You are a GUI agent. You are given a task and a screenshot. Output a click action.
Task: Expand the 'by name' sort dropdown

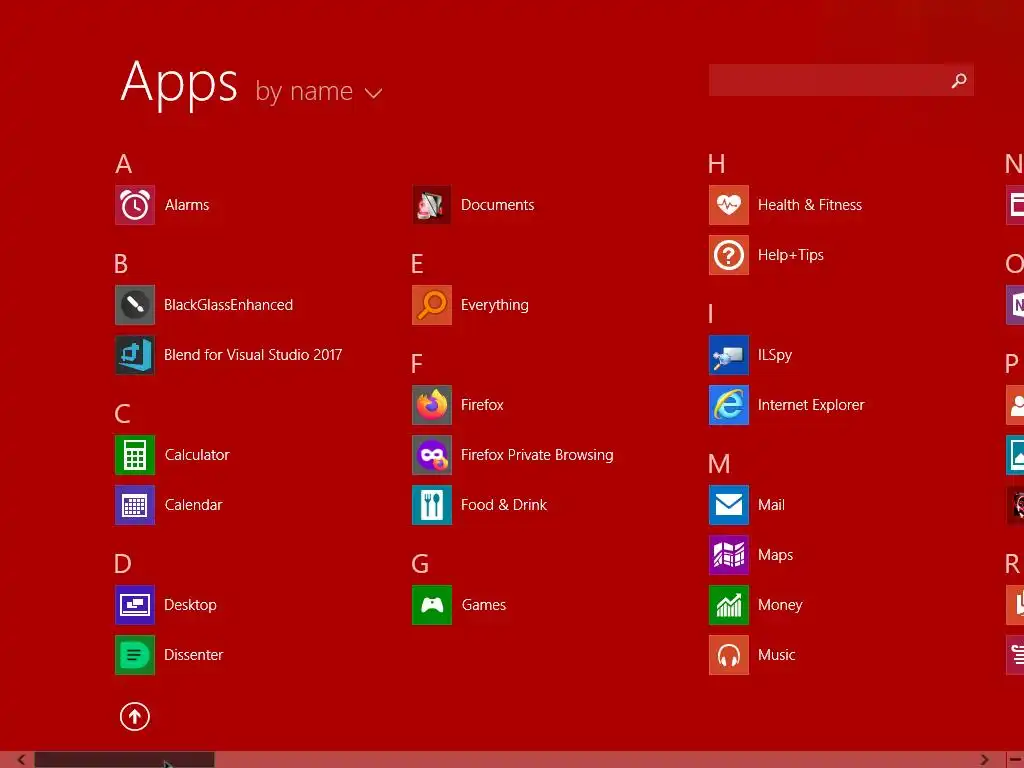319,92
